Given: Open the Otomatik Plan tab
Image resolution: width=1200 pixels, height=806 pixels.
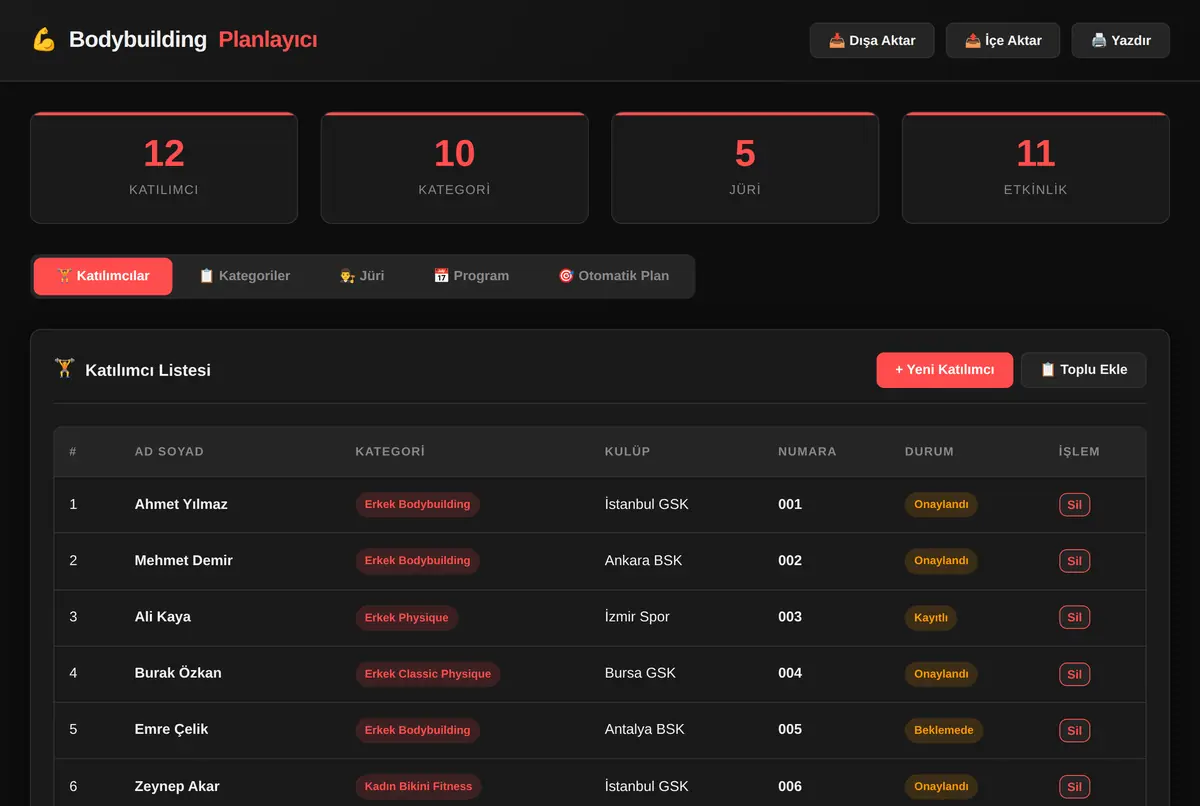Looking at the screenshot, I should pyautogui.click(x=613, y=276).
